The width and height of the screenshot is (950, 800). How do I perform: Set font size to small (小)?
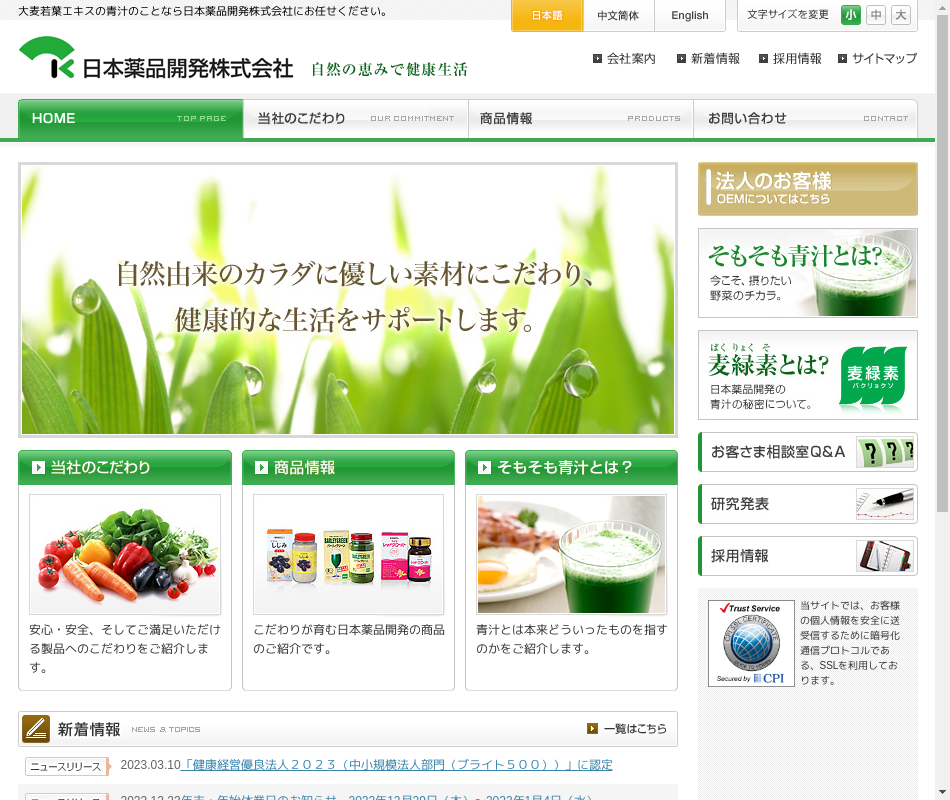click(851, 15)
